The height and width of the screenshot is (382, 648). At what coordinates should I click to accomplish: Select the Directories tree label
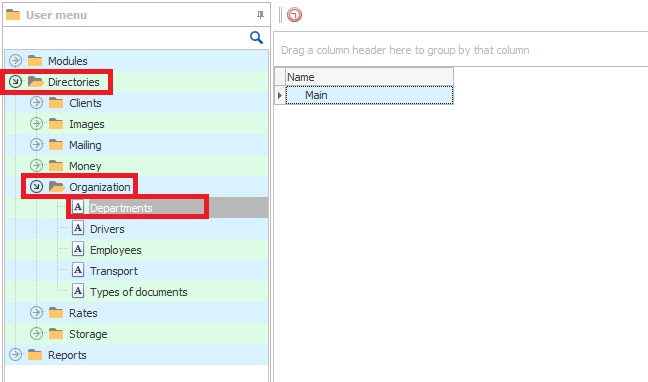pyautogui.click(x=74, y=82)
